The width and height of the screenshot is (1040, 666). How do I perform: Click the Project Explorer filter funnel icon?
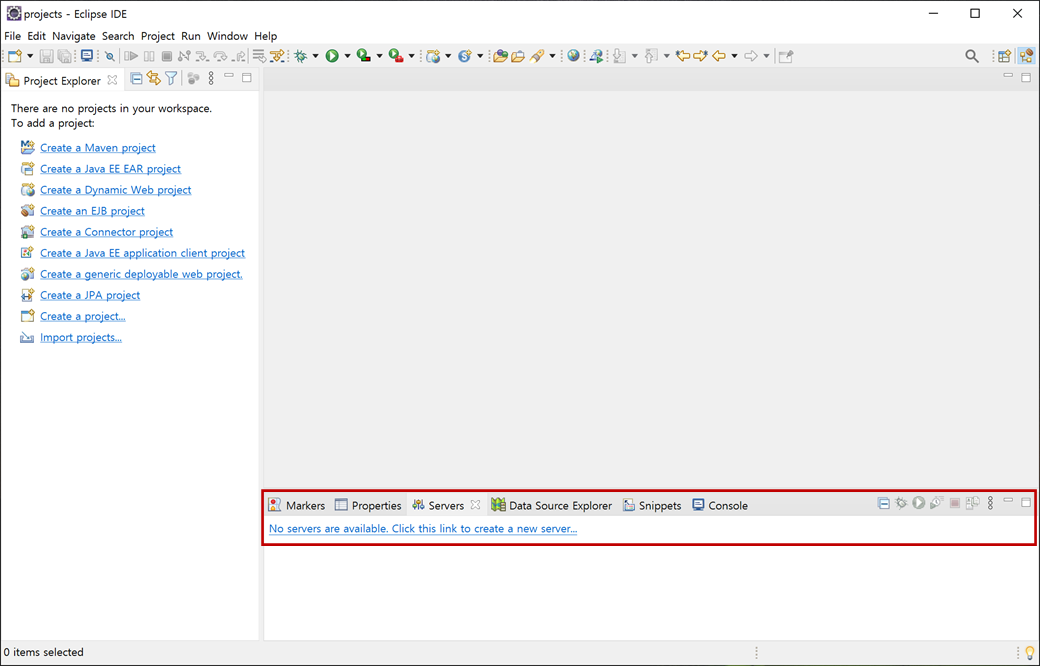pos(171,79)
